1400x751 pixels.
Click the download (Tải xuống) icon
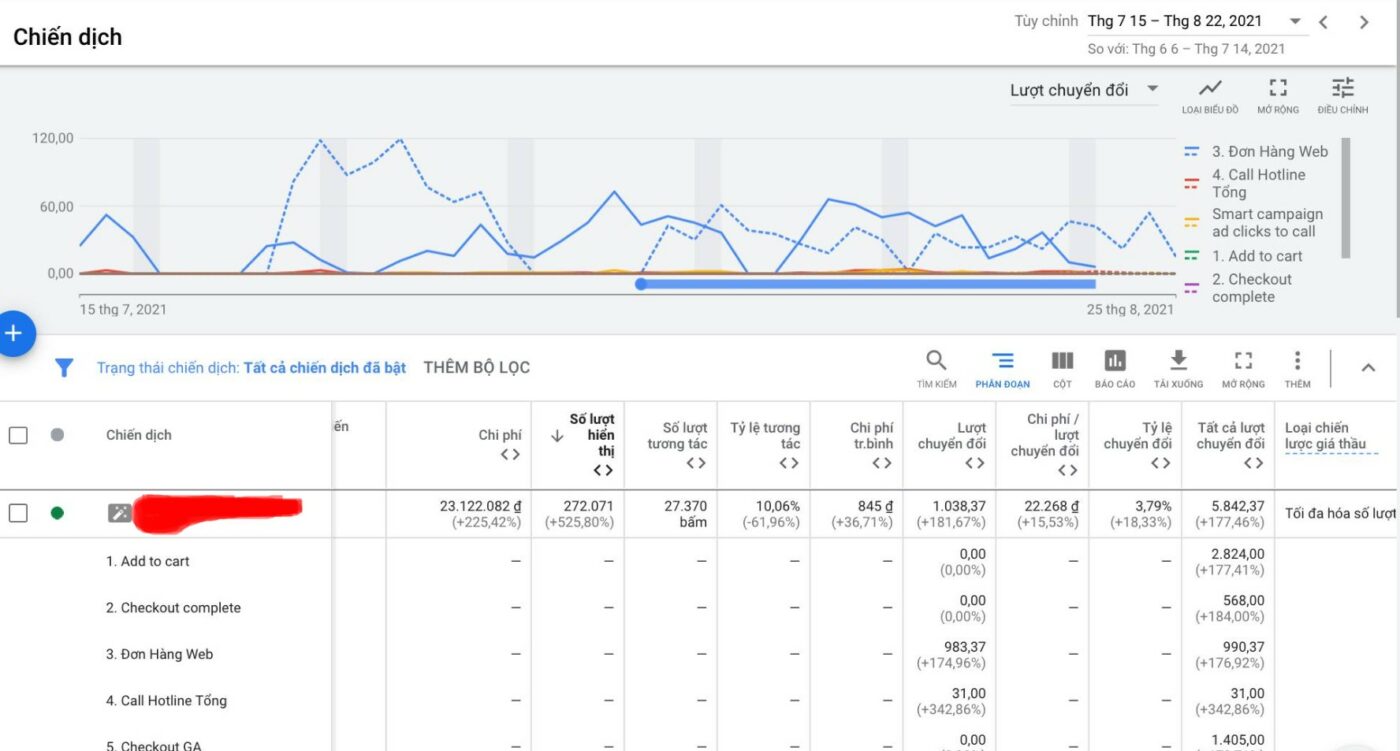[1178, 360]
